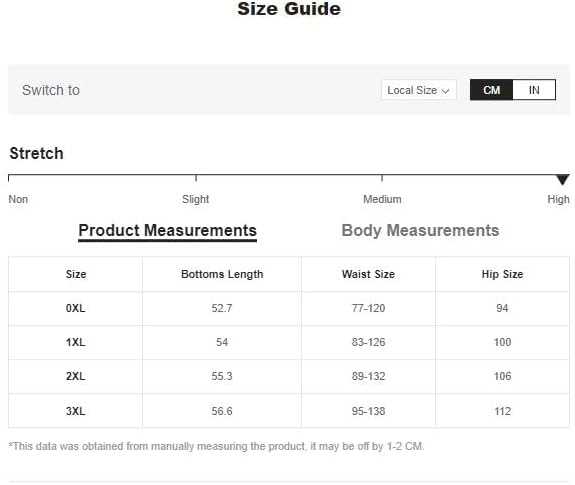The width and height of the screenshot is (575, 485).
Task: Open the Local Size dropdown
Action: (x=419, y=90)
